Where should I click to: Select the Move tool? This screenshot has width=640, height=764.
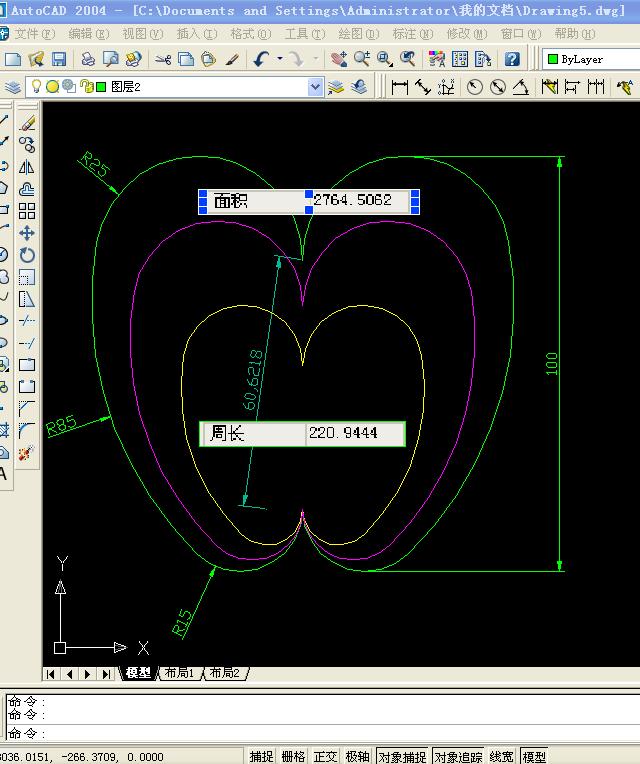27,233
